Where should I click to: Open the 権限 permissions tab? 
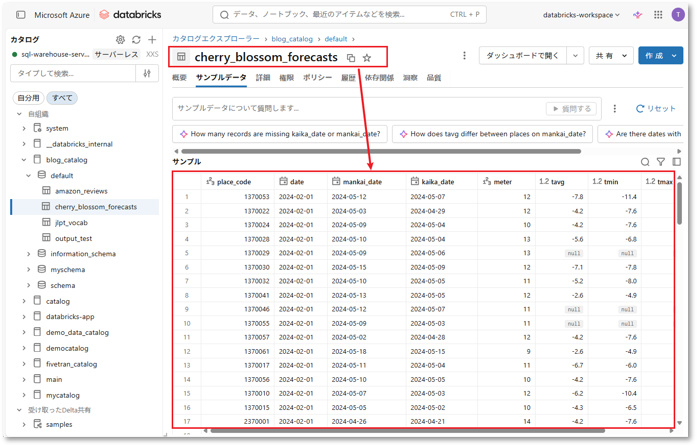286,78
